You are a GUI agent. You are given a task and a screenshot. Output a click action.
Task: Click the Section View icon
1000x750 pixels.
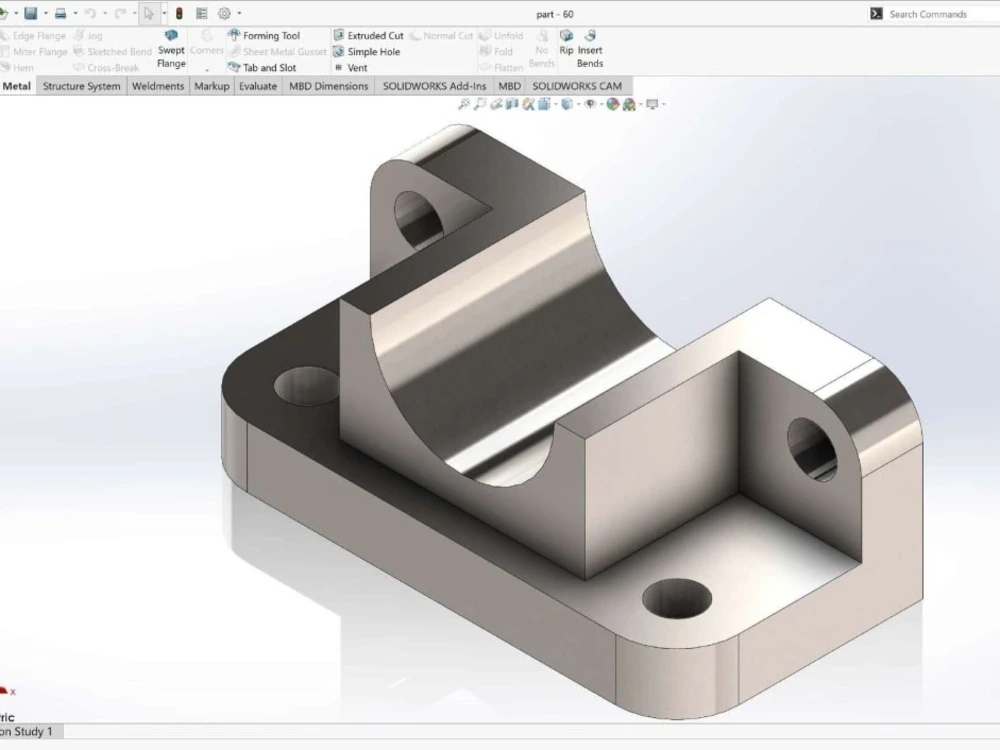(x=511, y=104)
